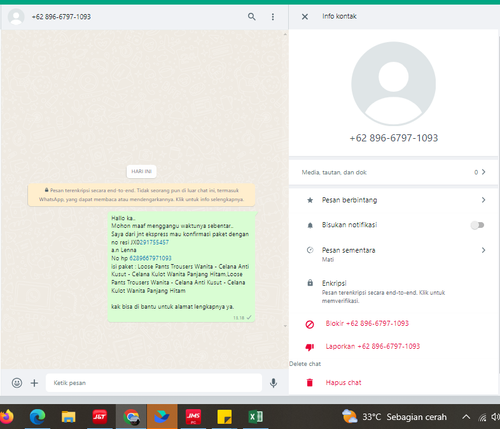500x429 pixels.
Task: Open the chat search magnifier icon
Action: [252, 16]
